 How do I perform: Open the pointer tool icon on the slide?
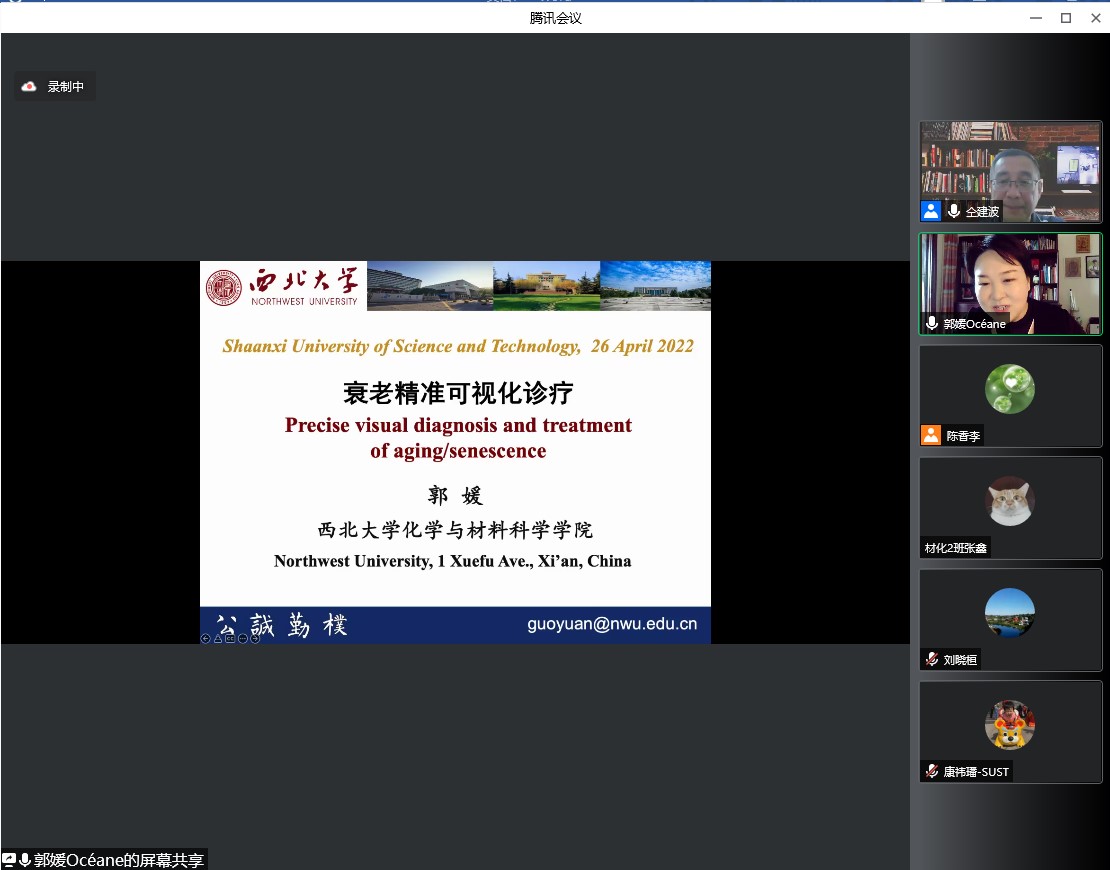click(218, 638)
